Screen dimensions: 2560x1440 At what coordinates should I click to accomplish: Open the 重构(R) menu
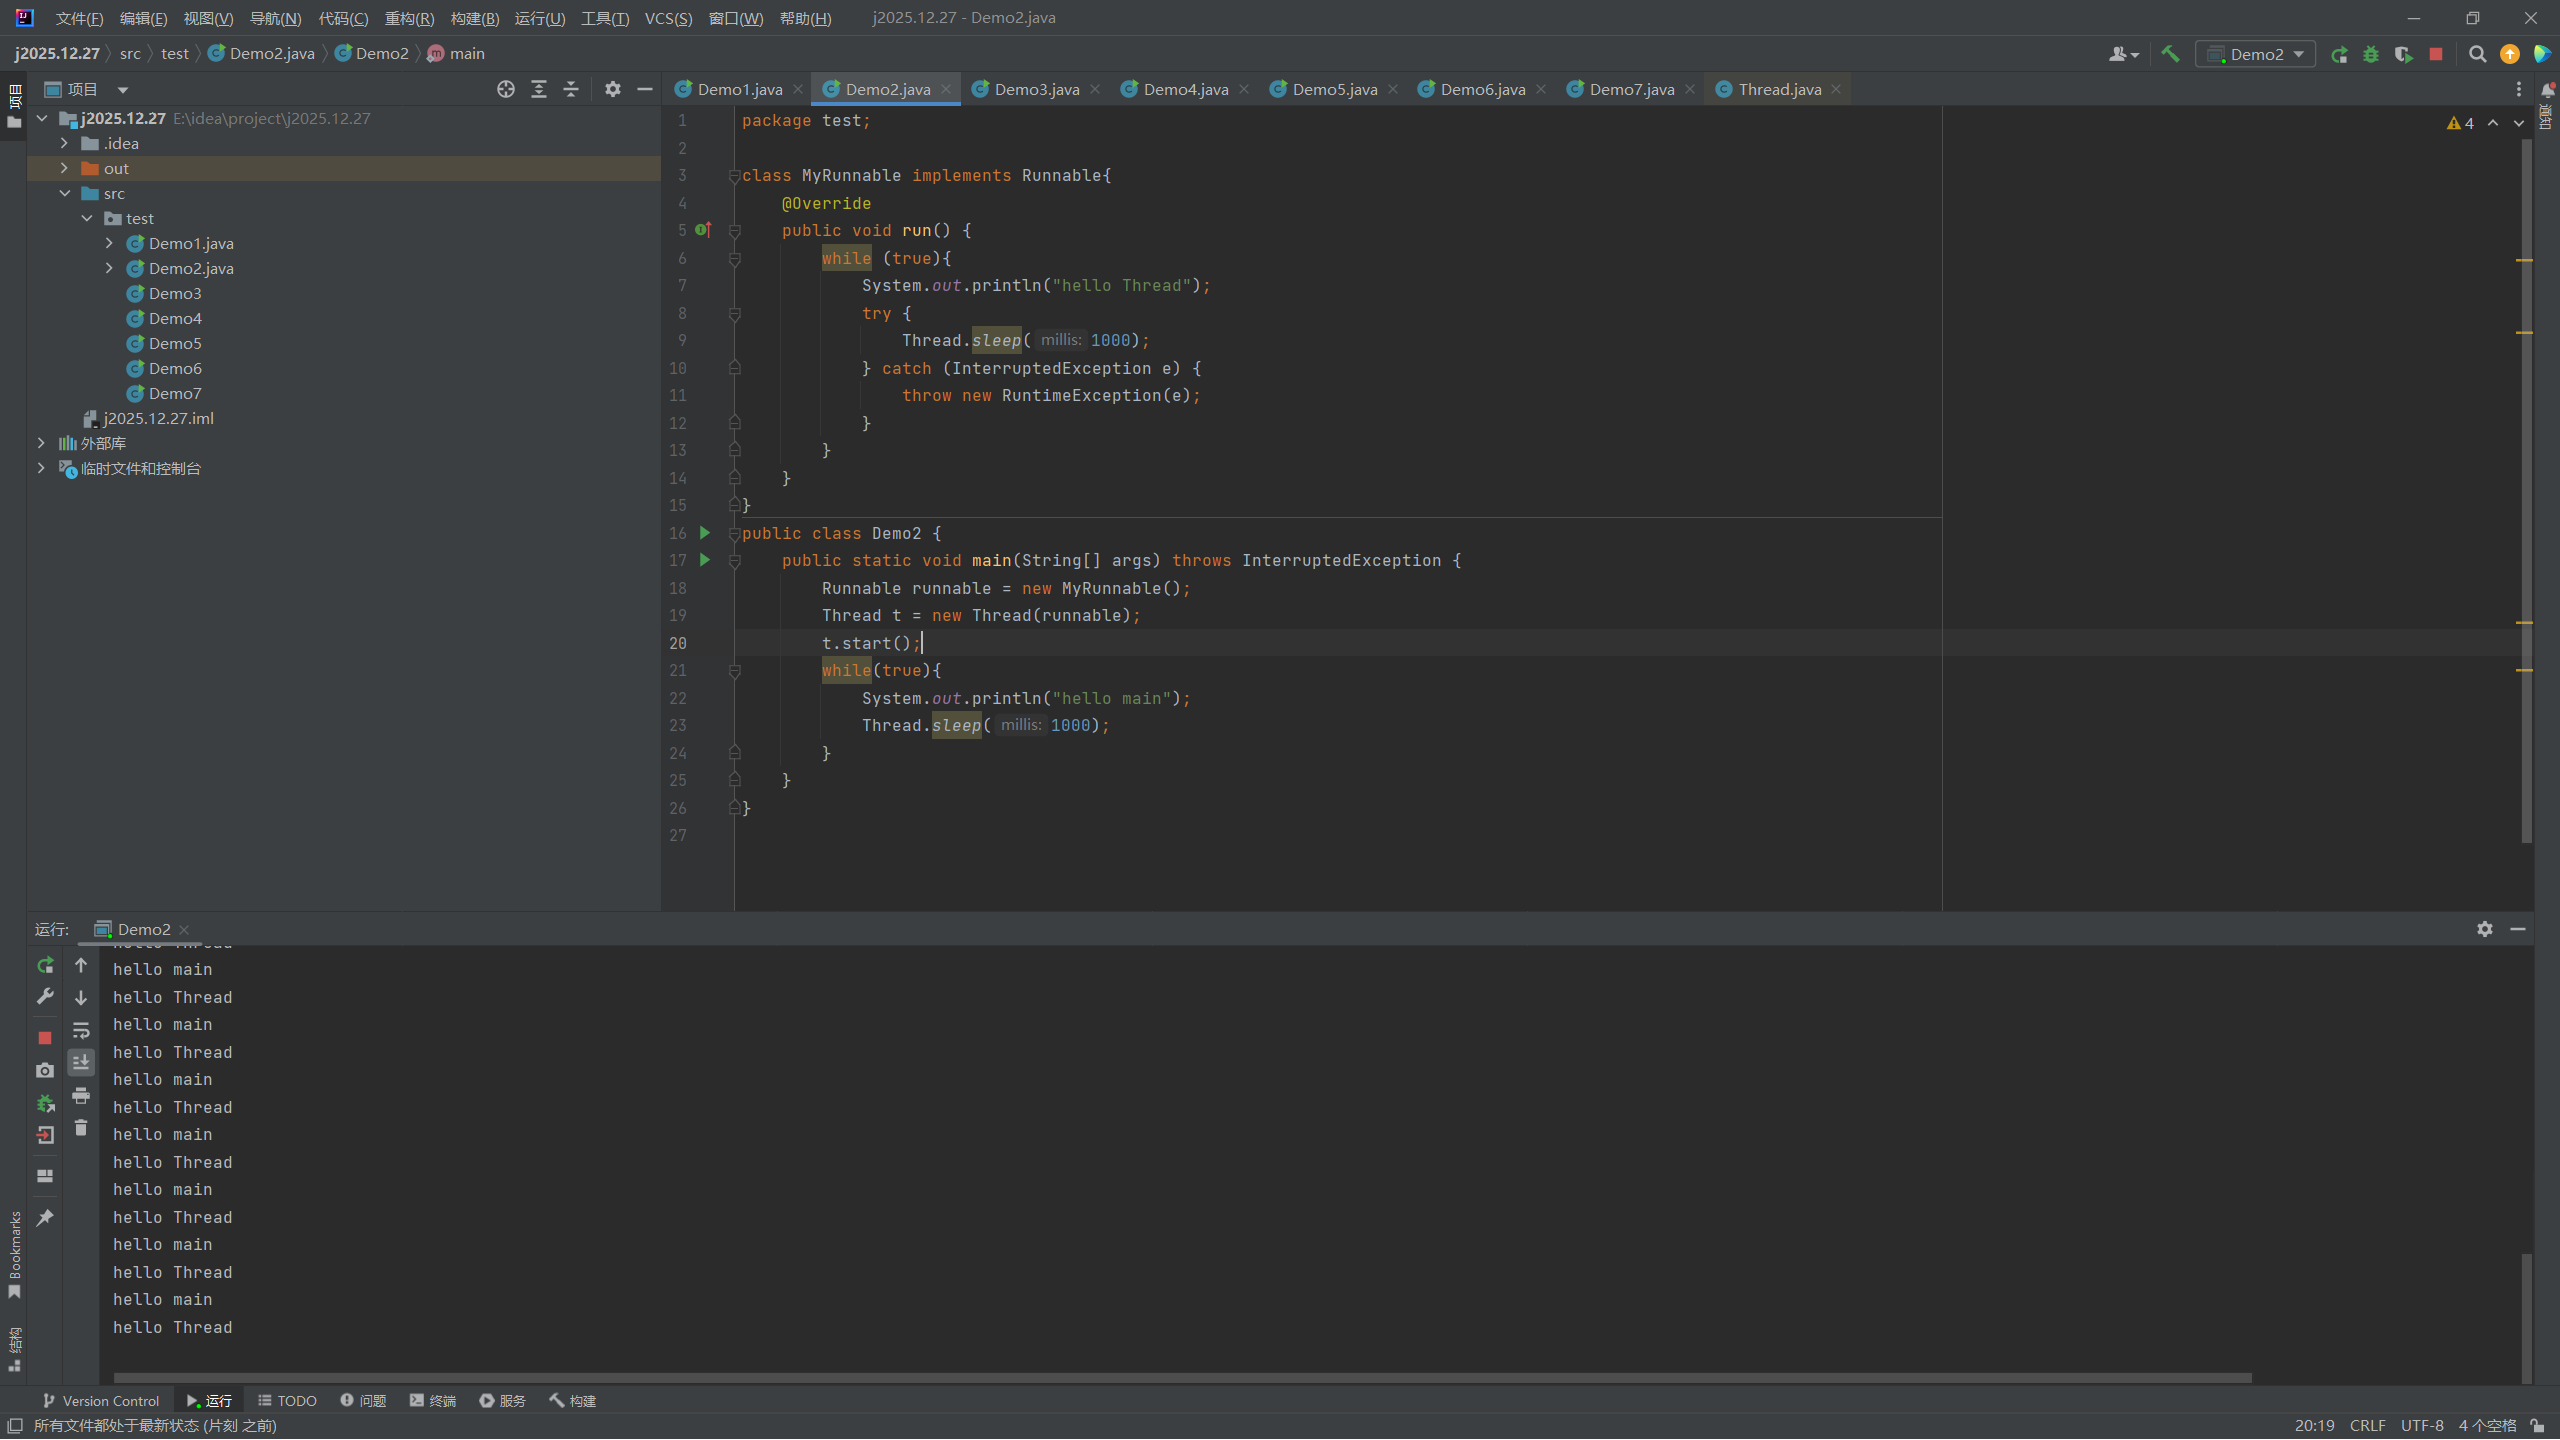tap(409, 18)
